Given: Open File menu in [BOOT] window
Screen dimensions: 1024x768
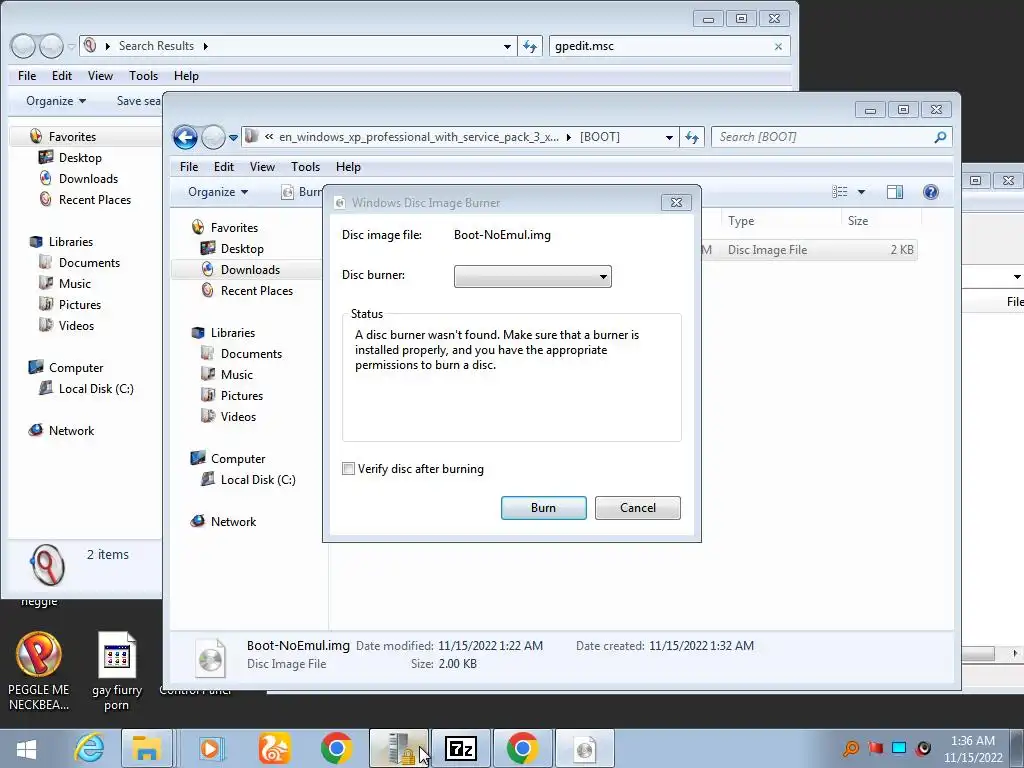Looking at the screenshot, I should (x=189, y=167).
